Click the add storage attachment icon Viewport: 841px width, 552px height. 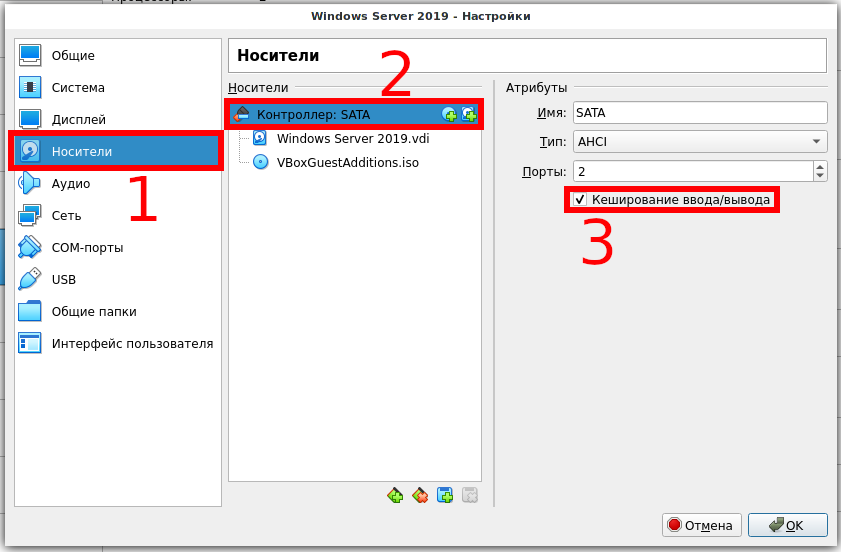pyautogui.click(x=445, y=495)
